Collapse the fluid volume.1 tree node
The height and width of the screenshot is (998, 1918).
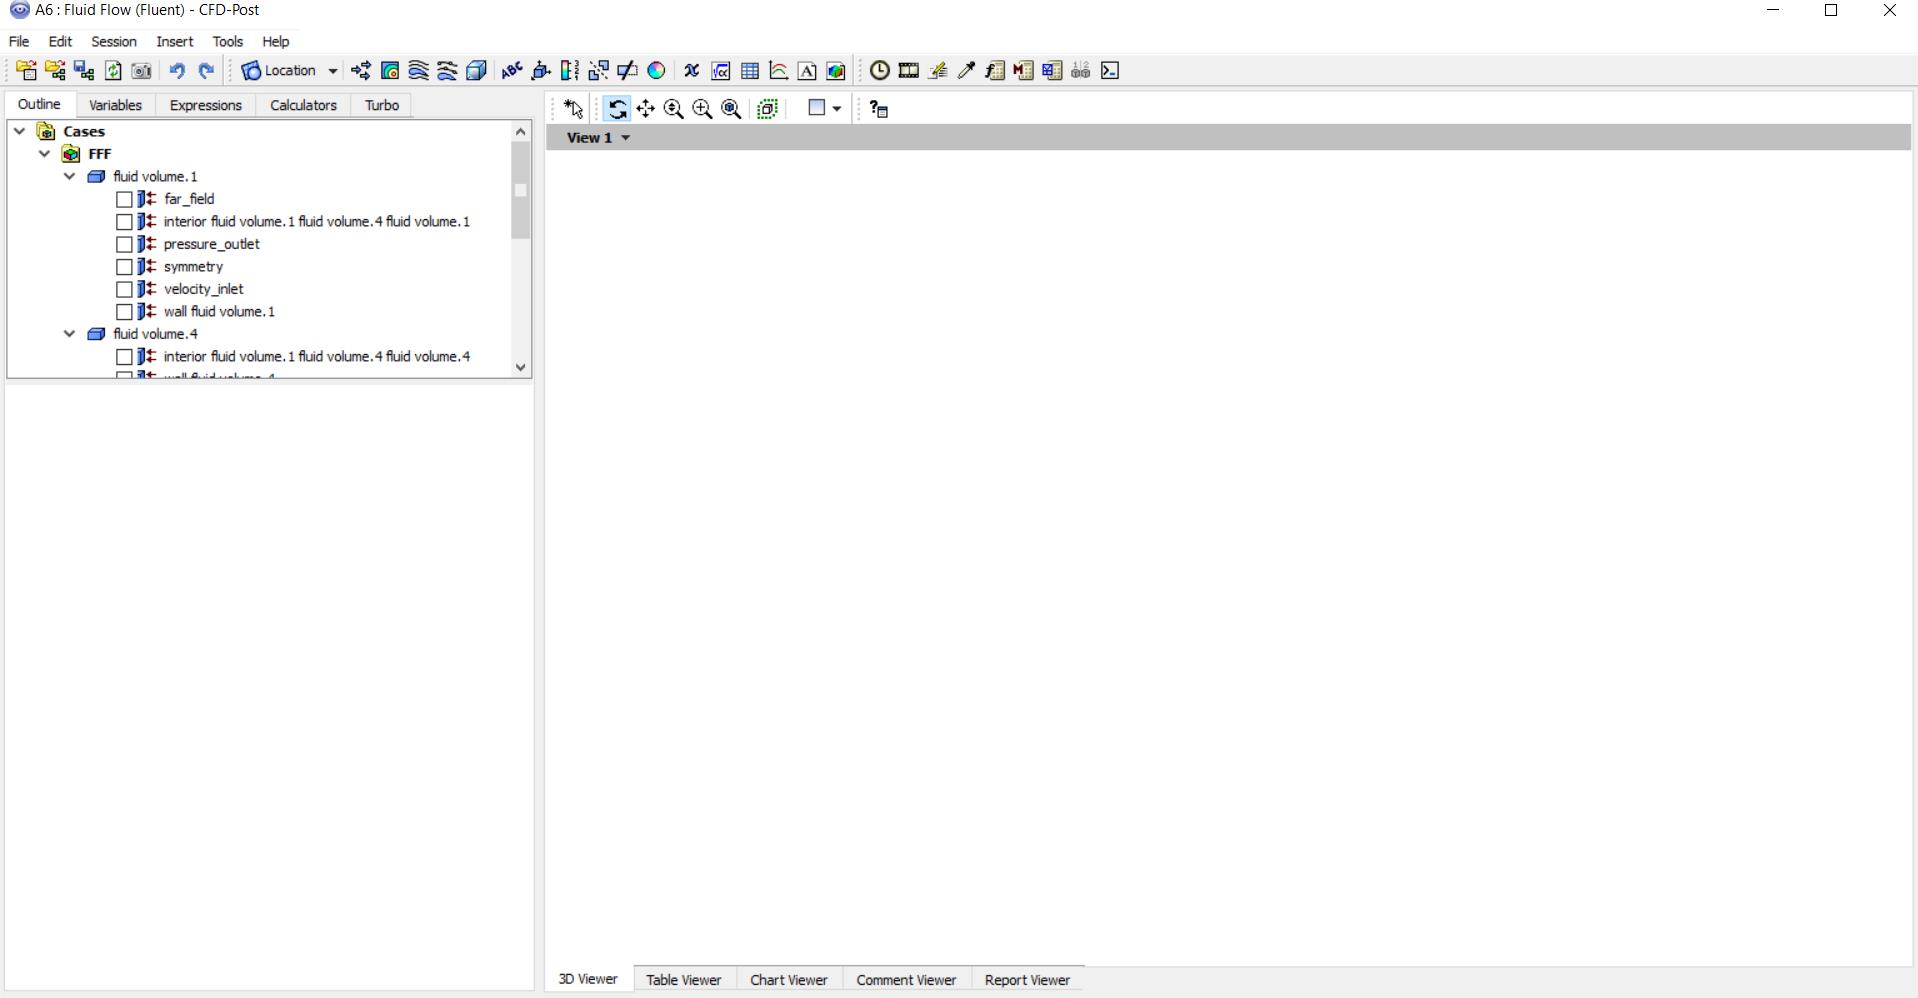click(69, 176)
